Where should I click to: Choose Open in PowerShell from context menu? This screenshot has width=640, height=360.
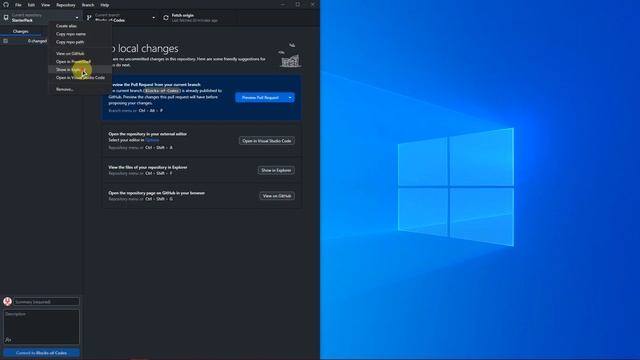[80, 62]
